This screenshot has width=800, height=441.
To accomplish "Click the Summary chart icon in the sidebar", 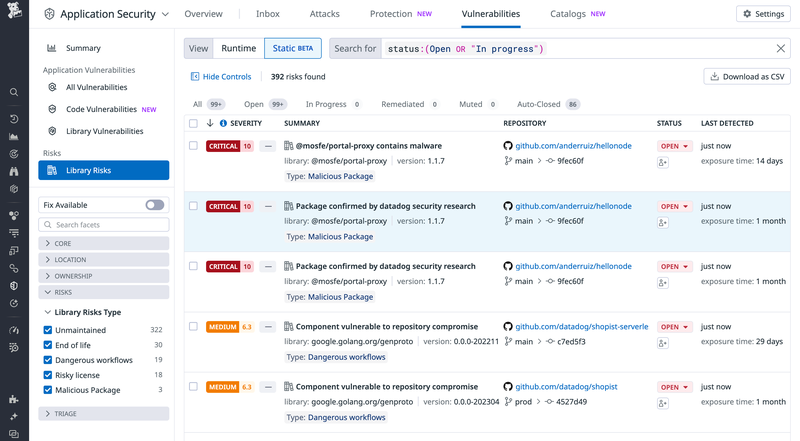I will 53,48.
